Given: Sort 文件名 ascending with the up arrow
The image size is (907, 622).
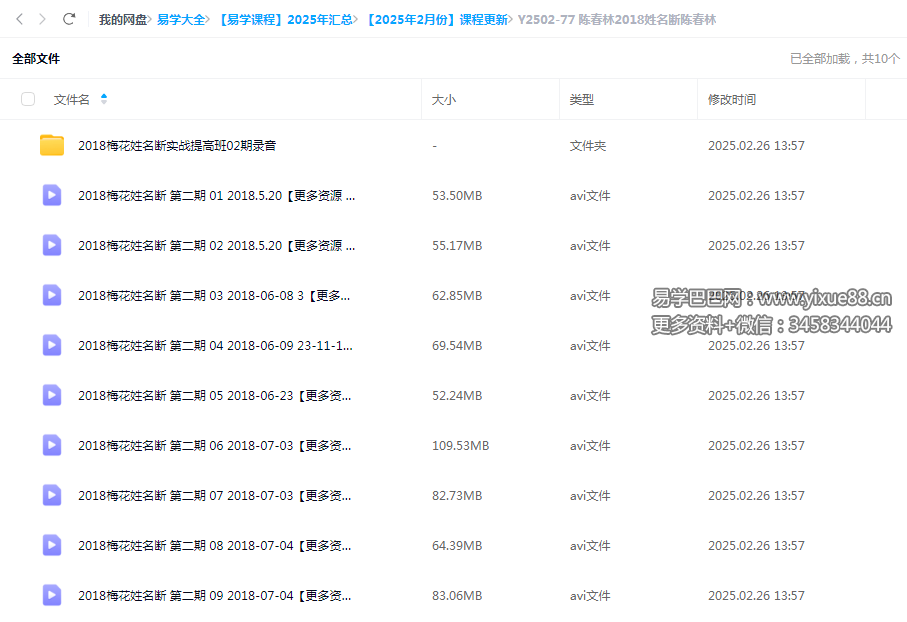Looking at the screenshot, I should click(105, 95).
